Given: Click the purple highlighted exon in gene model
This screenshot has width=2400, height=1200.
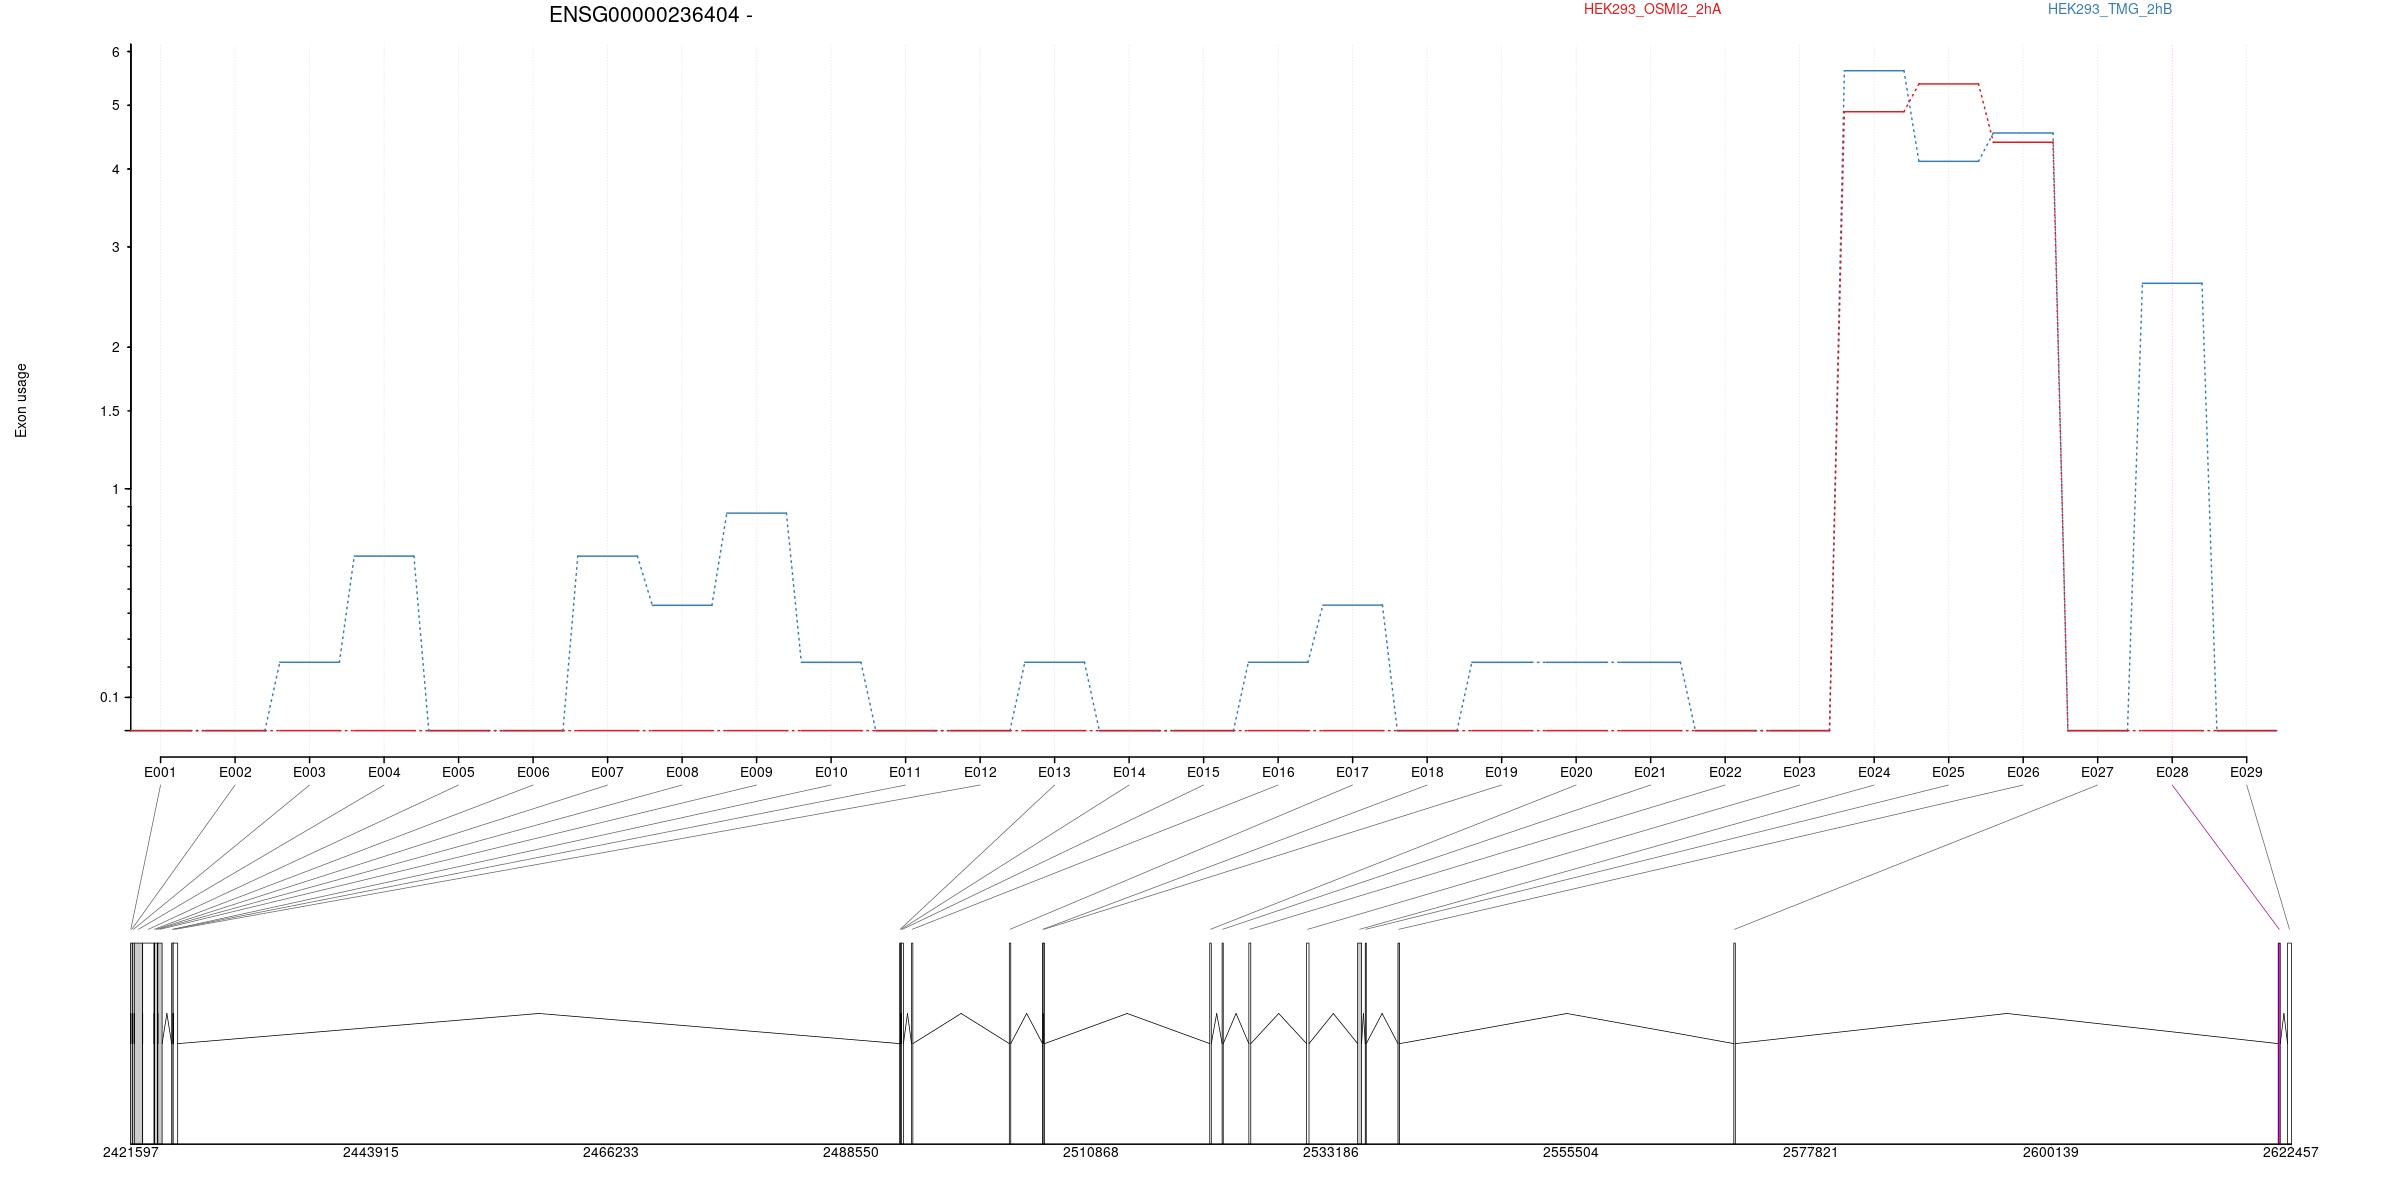Looking at the screenshot, I should coord(2279,1043).
